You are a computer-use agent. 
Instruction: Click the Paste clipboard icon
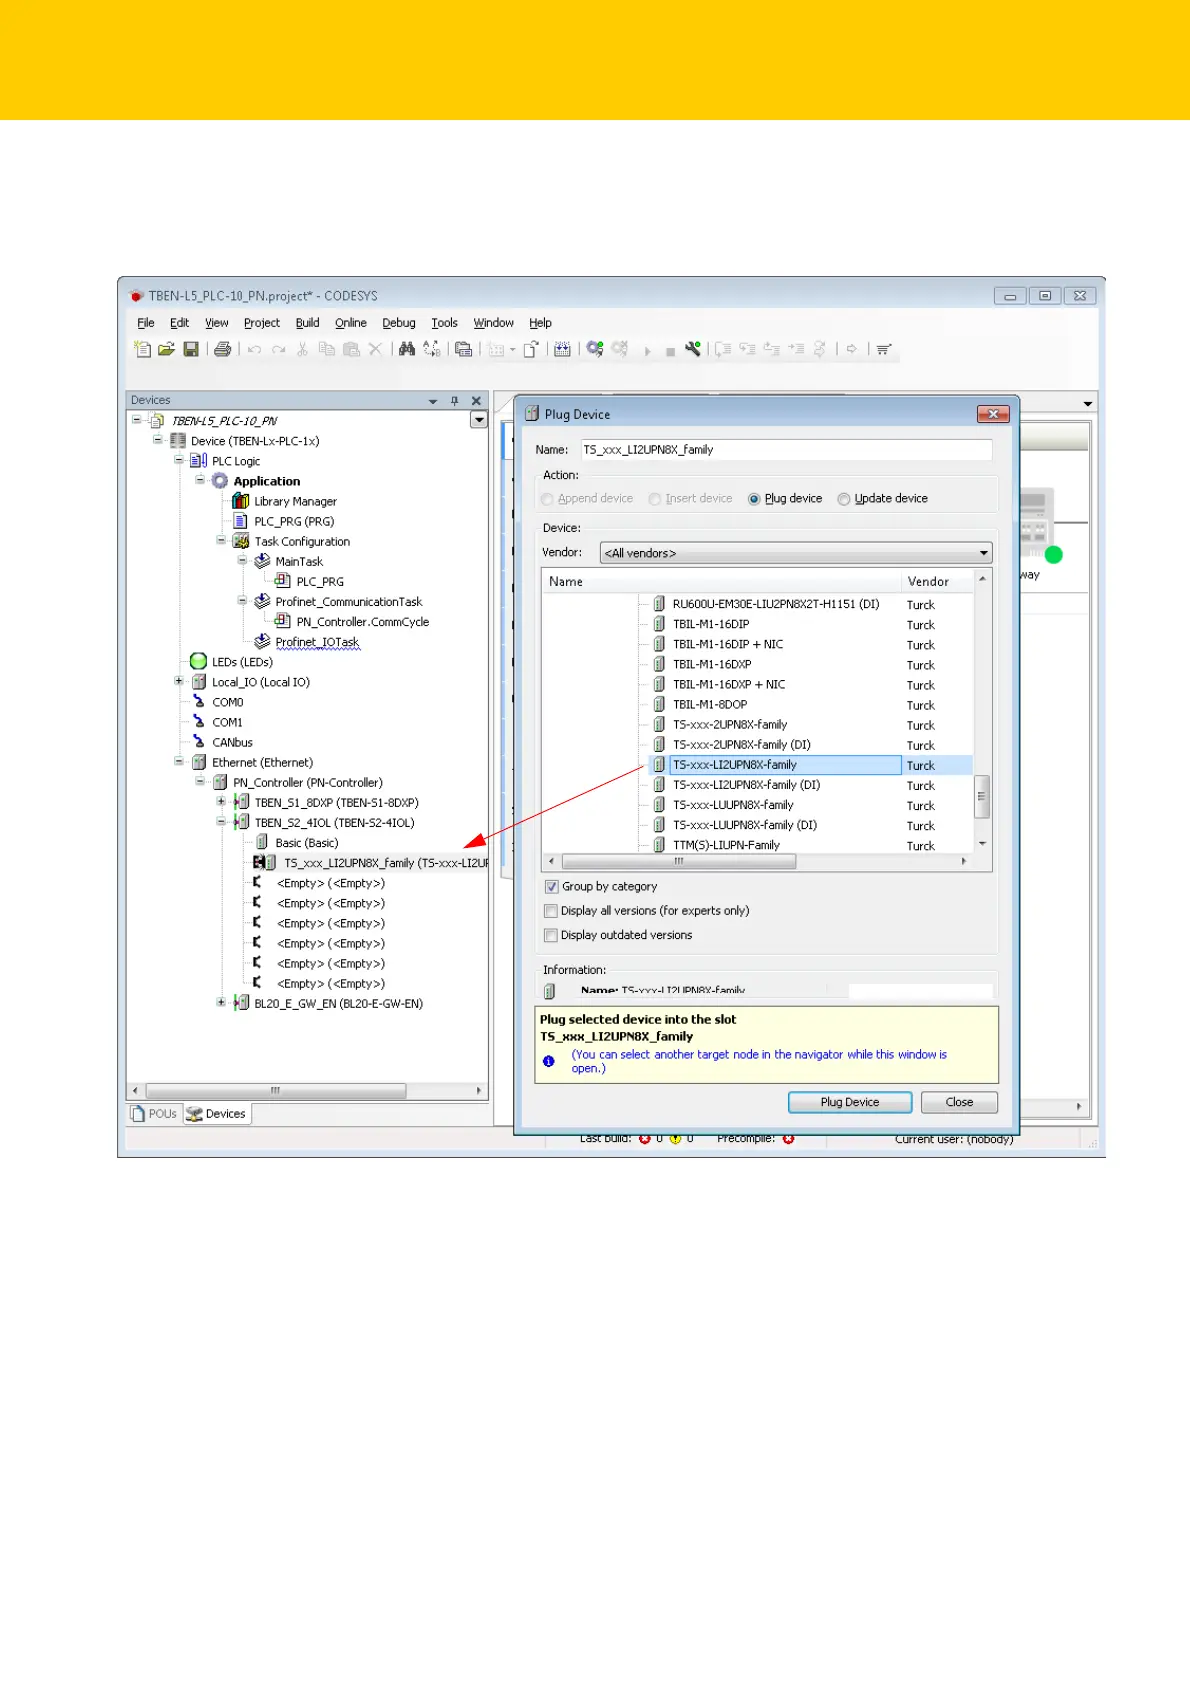point(351,349)
